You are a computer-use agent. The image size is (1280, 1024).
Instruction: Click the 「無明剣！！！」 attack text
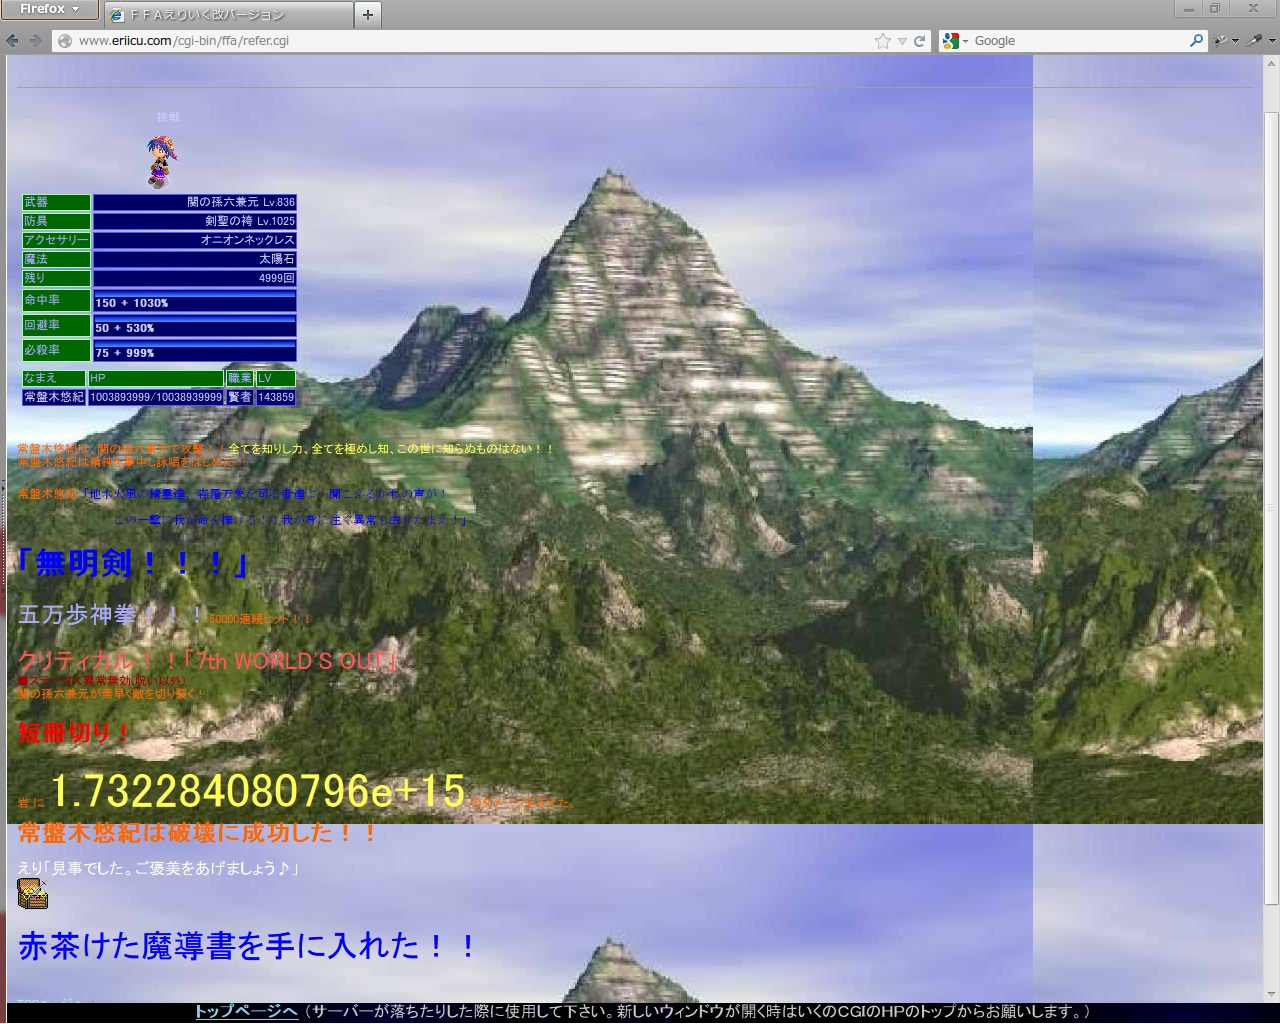pyautogui.click(x=133, y=563)
